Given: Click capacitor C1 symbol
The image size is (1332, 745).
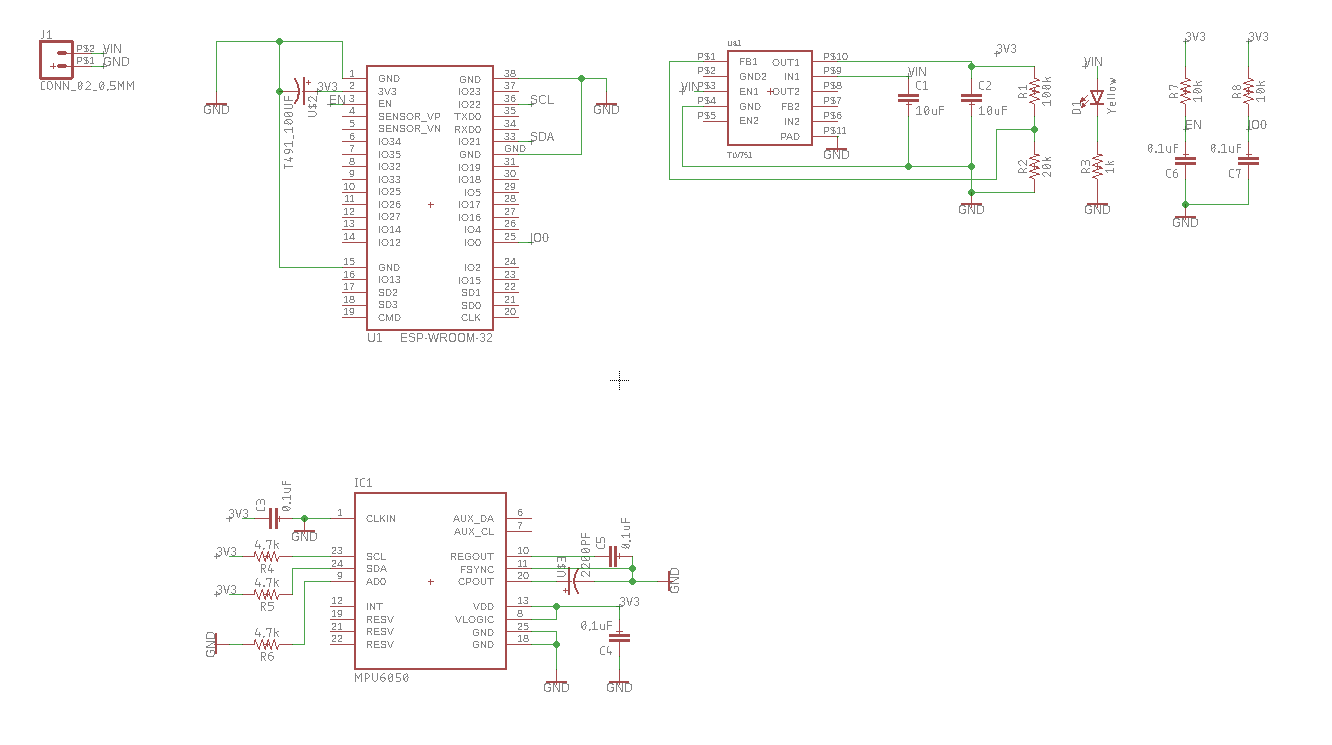Looking at the screenshot, I should click(x=908, y=98).
